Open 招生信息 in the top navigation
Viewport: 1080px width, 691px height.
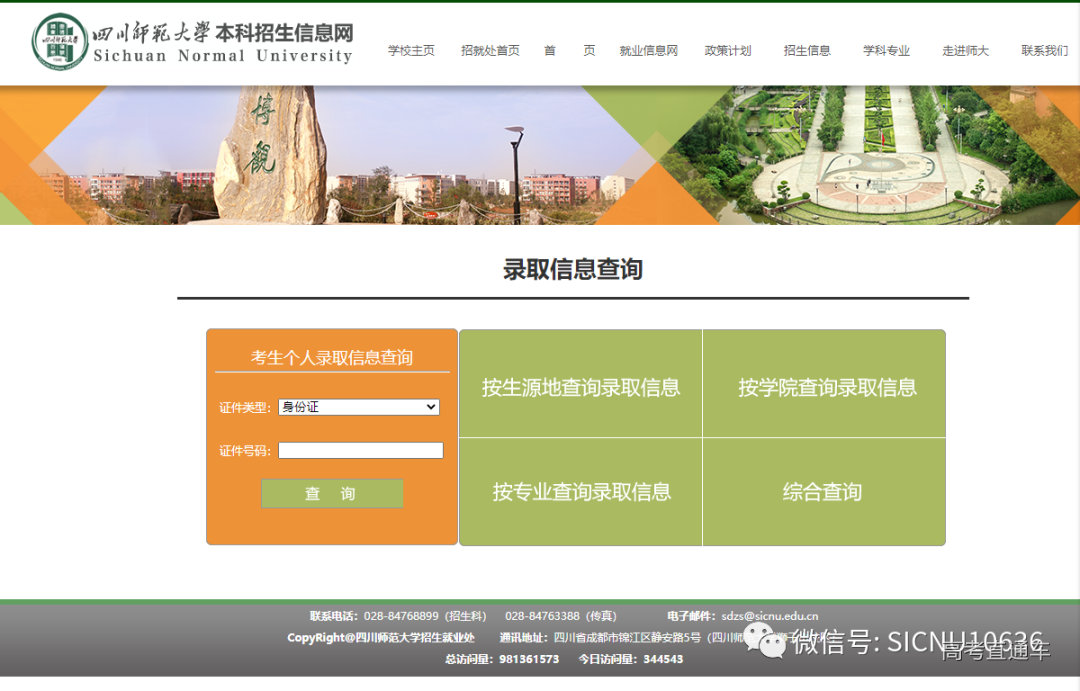pos(806,50)
